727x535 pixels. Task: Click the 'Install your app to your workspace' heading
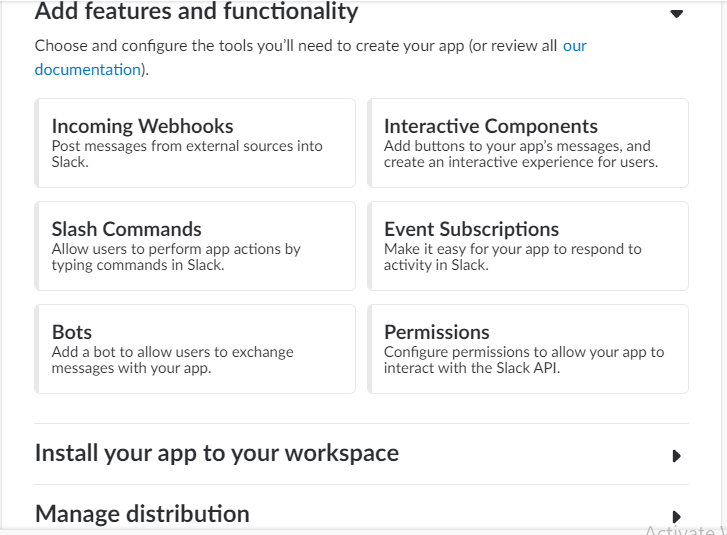217,453
